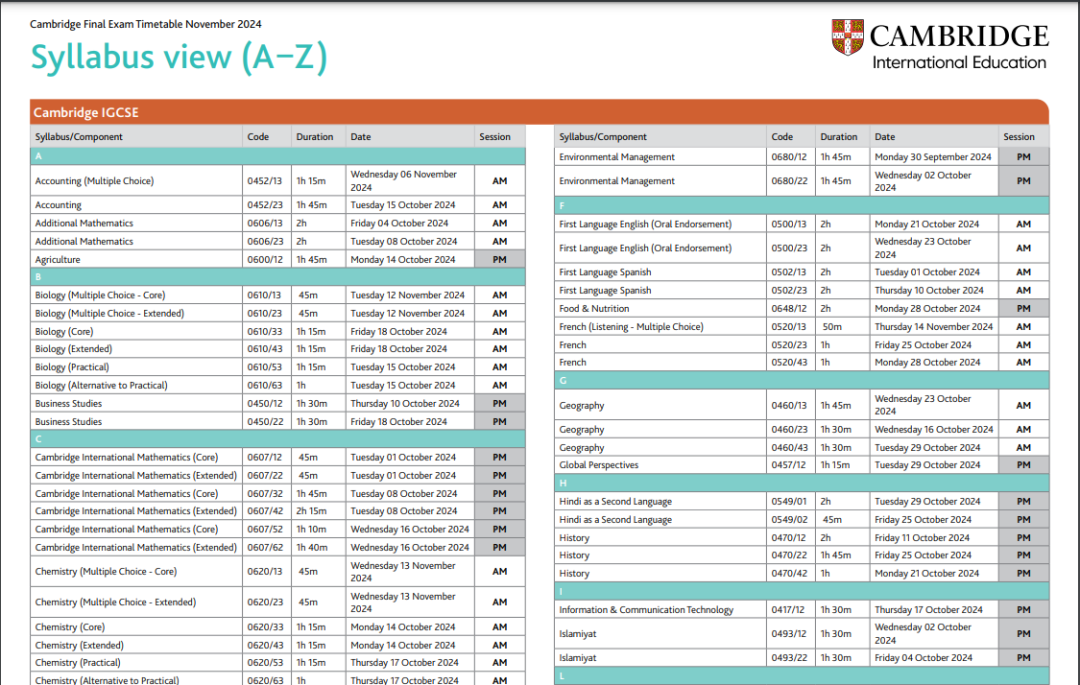The image size is (1080, 685).
Task: Click Biology (Multiple Choice - Extended) entry
Action: [x=110, y=313]
